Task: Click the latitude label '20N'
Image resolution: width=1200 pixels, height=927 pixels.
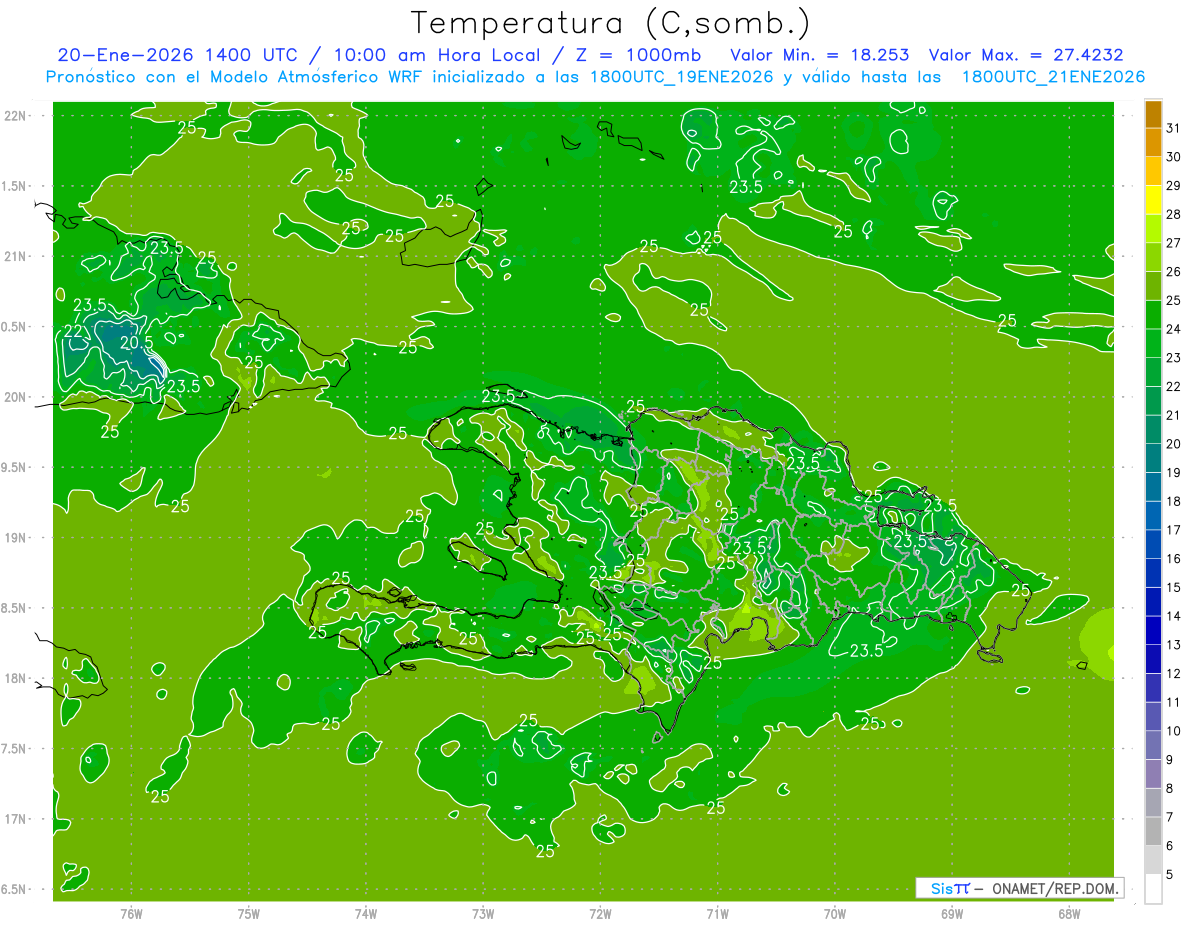Action: [15, 397]
